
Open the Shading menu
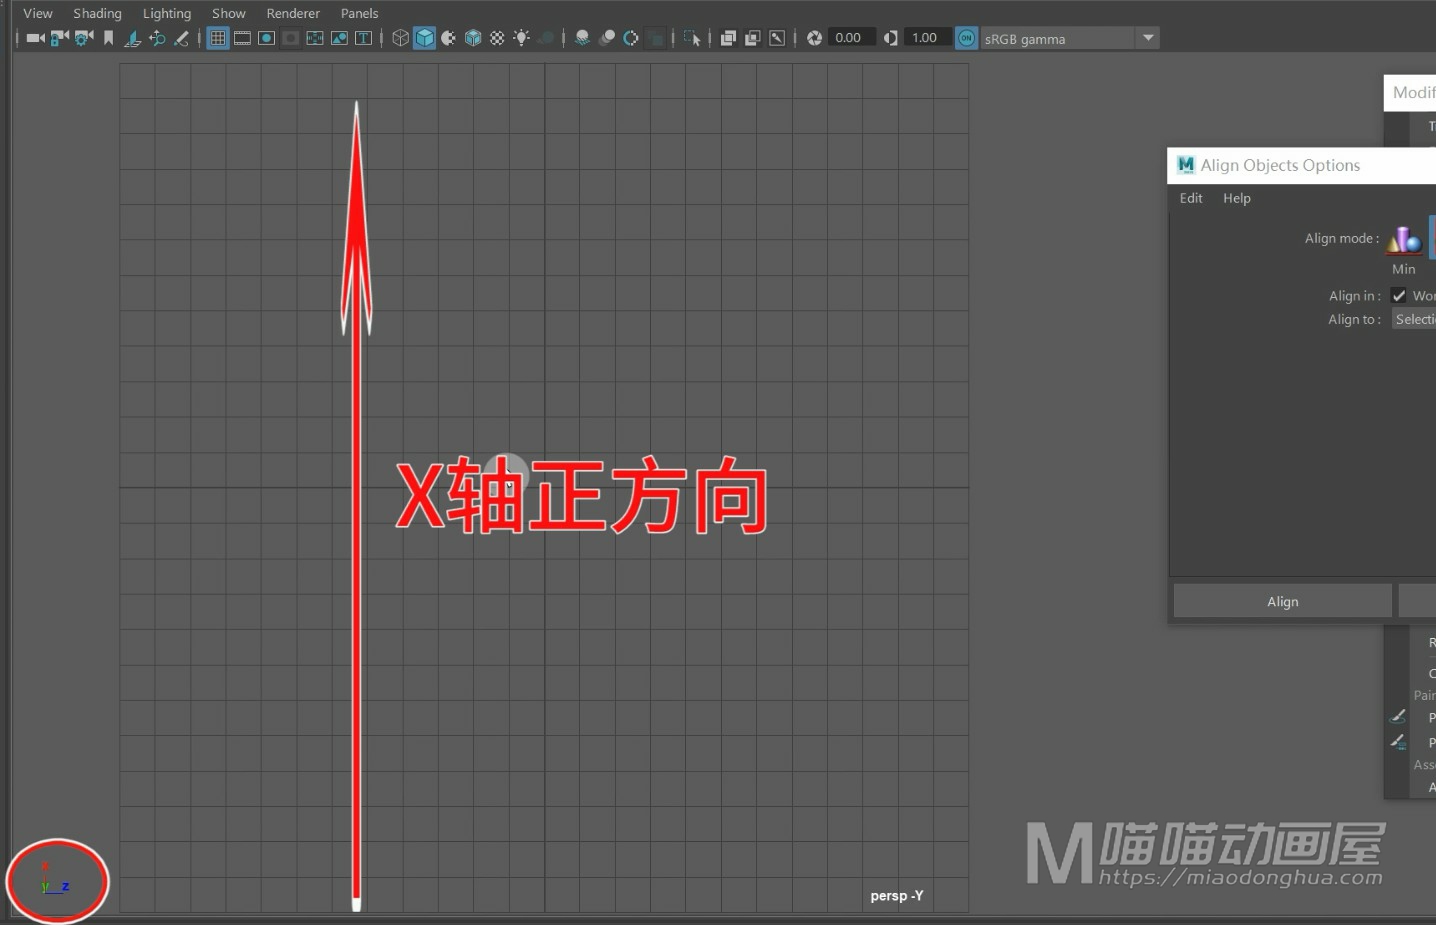97,13
